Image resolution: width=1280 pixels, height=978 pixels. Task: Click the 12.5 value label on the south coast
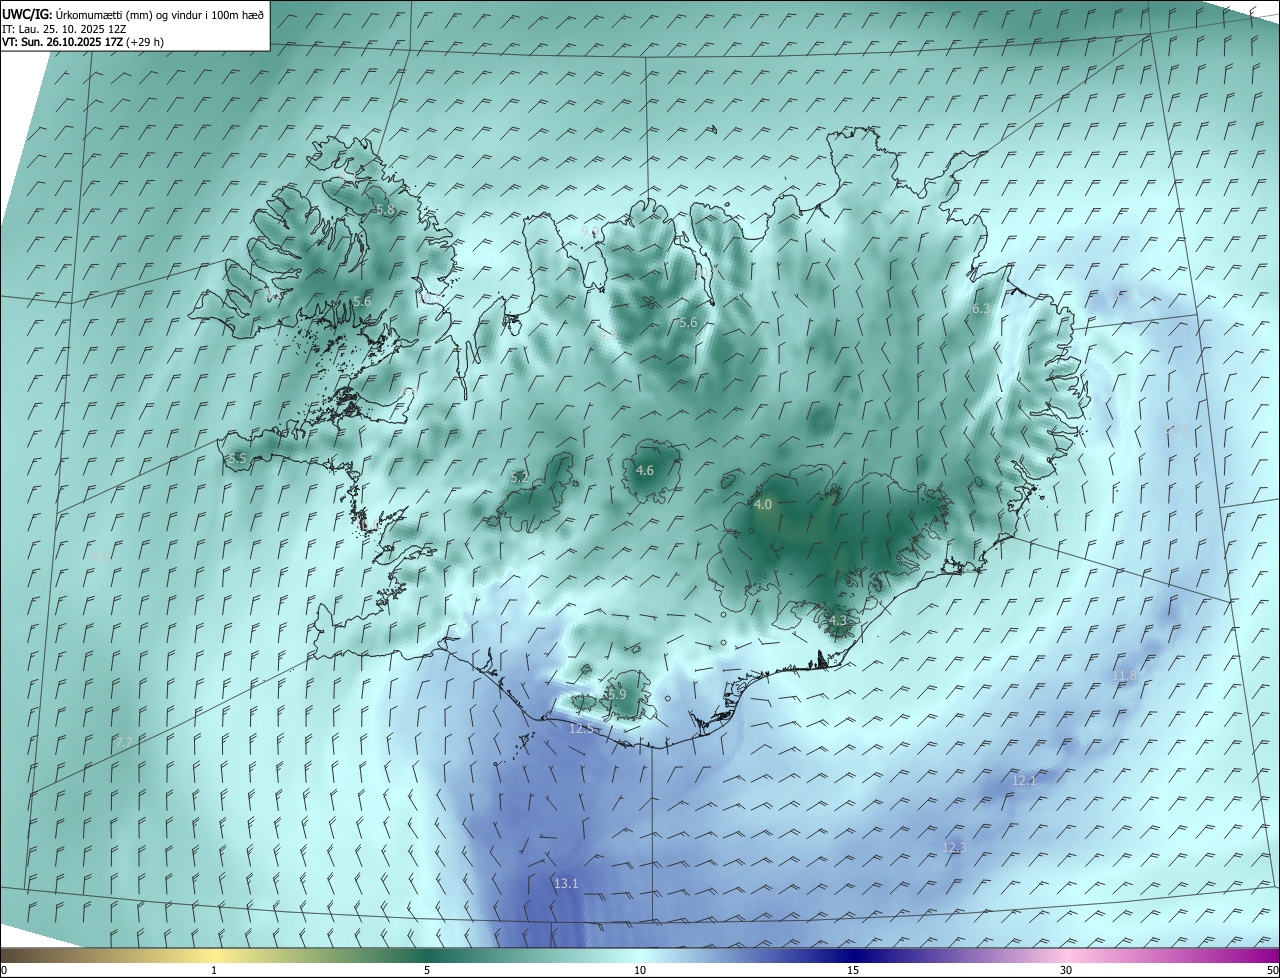pyautogui.click(x=581, y=729)
